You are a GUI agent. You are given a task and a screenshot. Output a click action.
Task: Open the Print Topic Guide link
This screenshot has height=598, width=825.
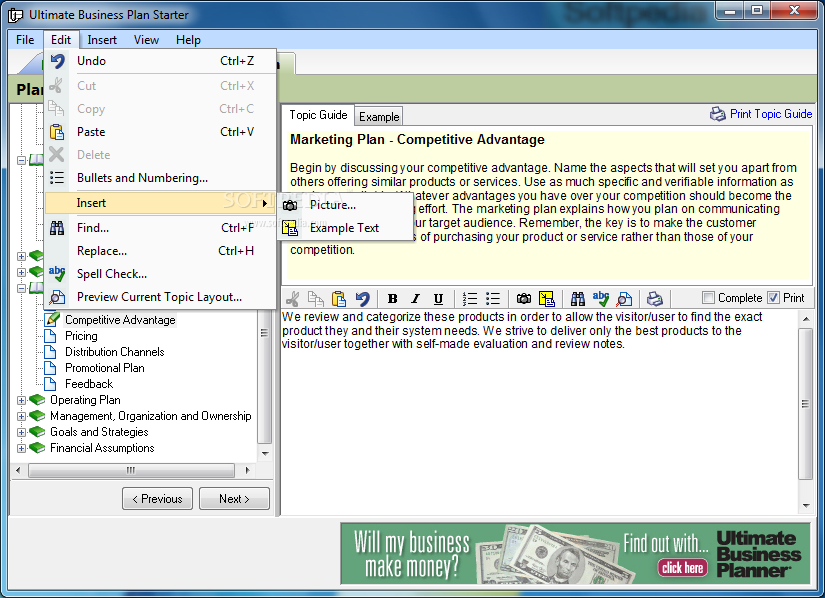click(x=771, y=114)
